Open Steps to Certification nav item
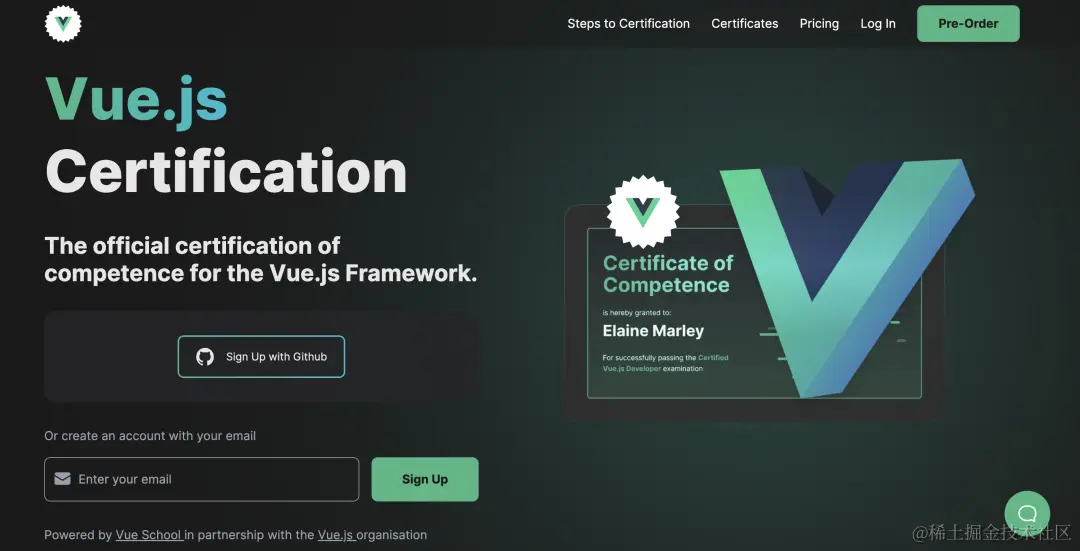 (628, 23)
